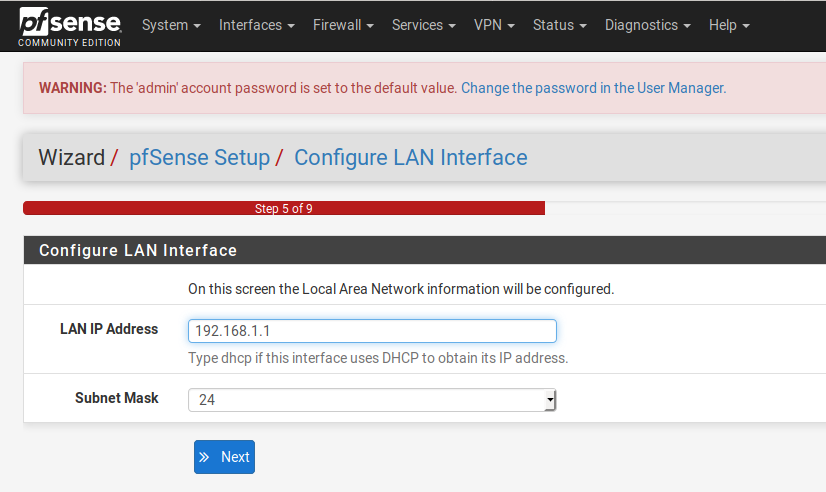Image resolution: width=826 pixels, height=492 pixels.
Task: Click the Configure LAN Interface breadcrumb
Action: pos(410,158)
